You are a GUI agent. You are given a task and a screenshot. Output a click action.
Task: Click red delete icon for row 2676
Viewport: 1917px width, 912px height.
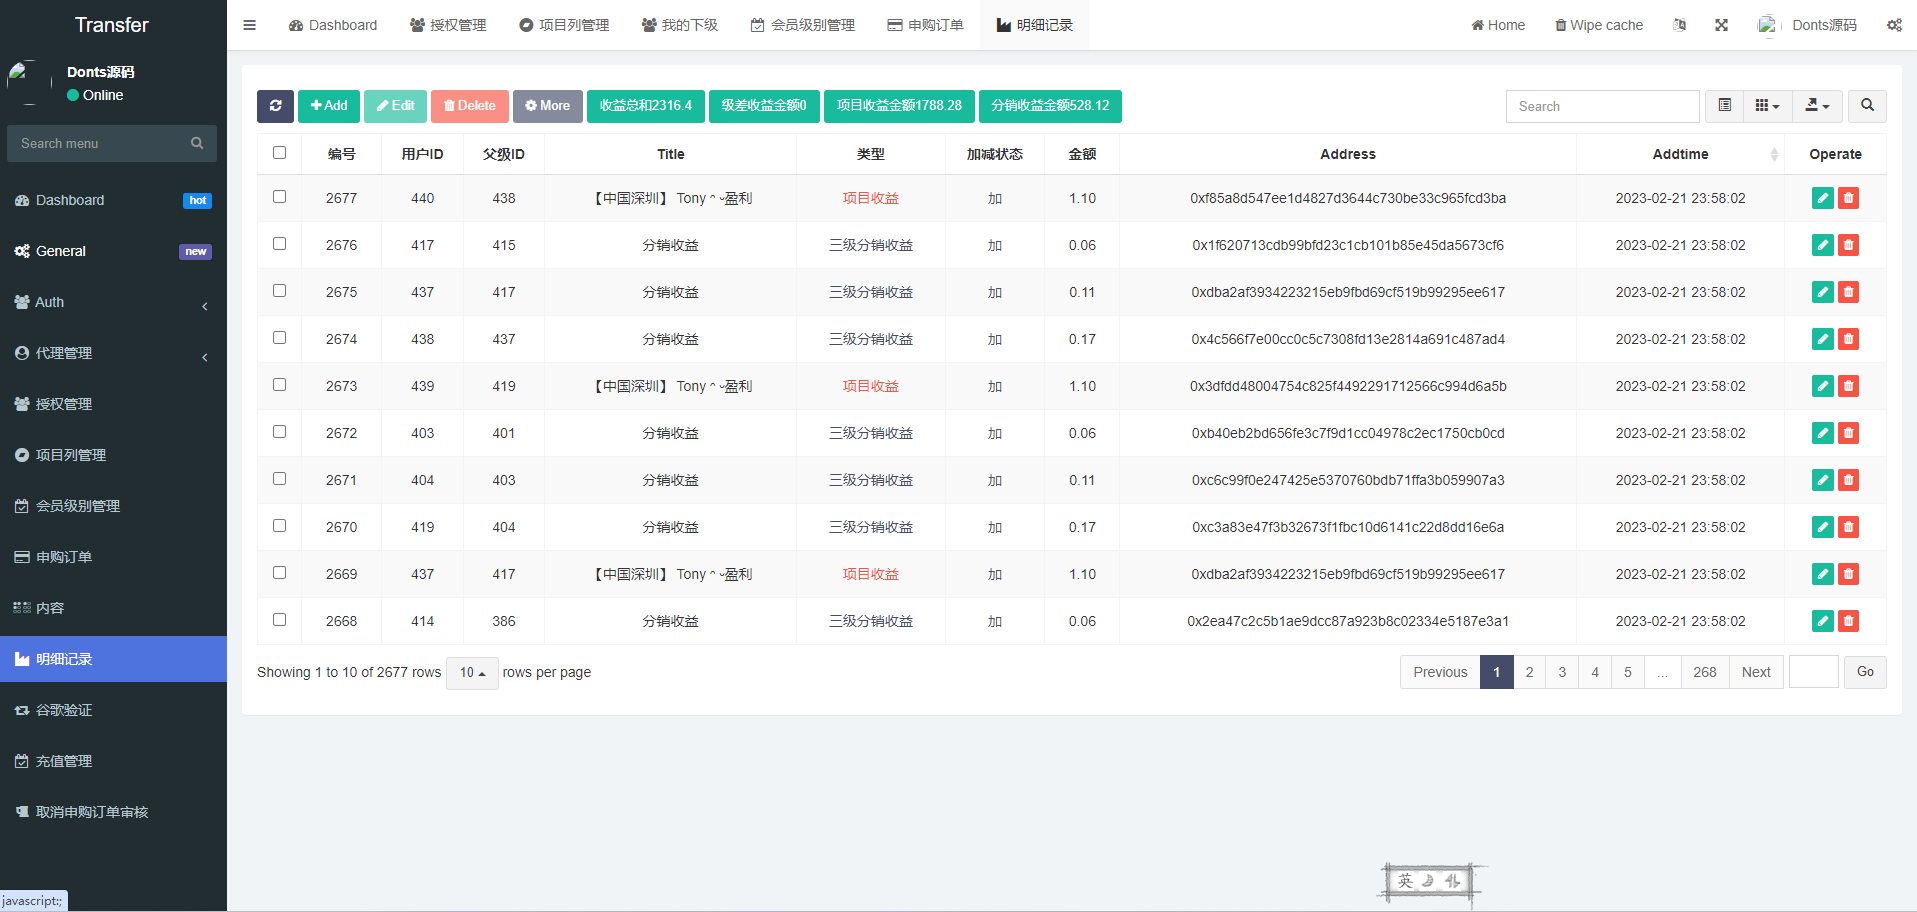(x=1848, y=245)
